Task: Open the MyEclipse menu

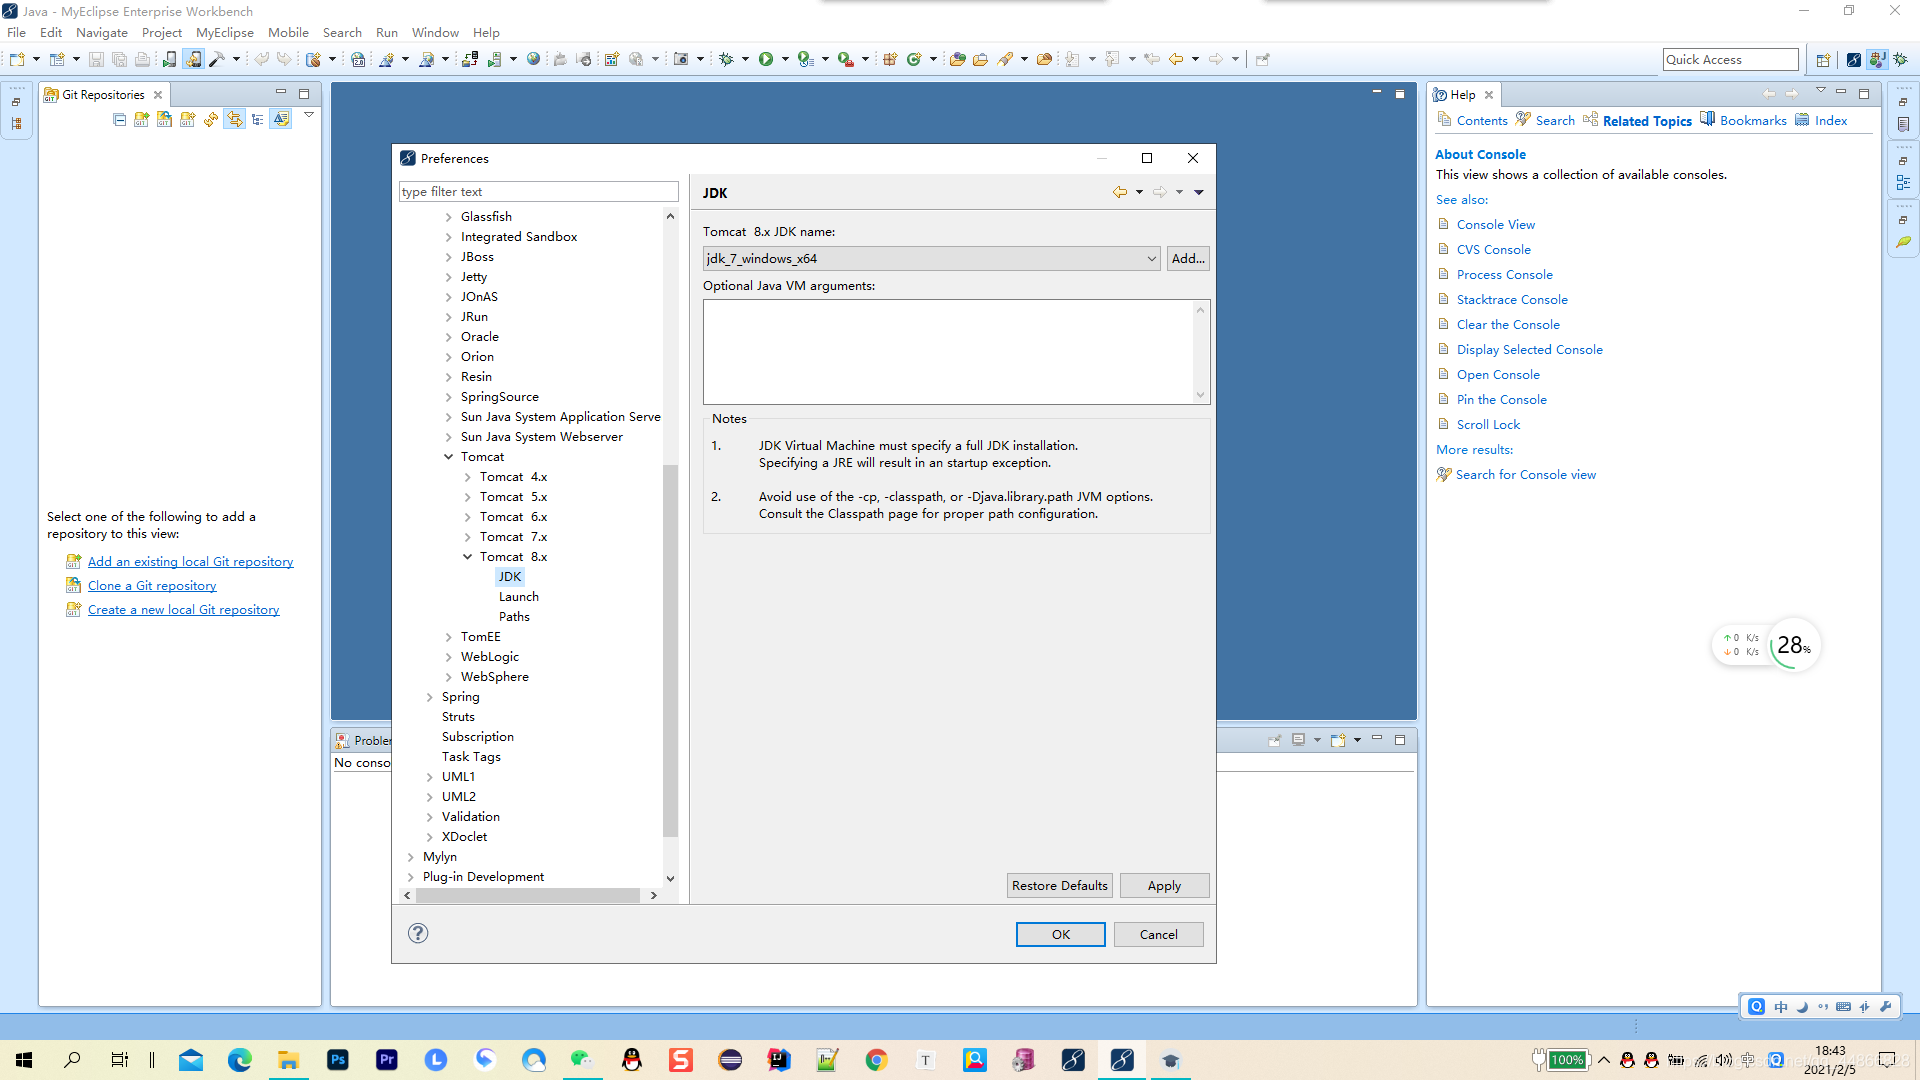Action: pyautogui.click(x=224, y=33)
